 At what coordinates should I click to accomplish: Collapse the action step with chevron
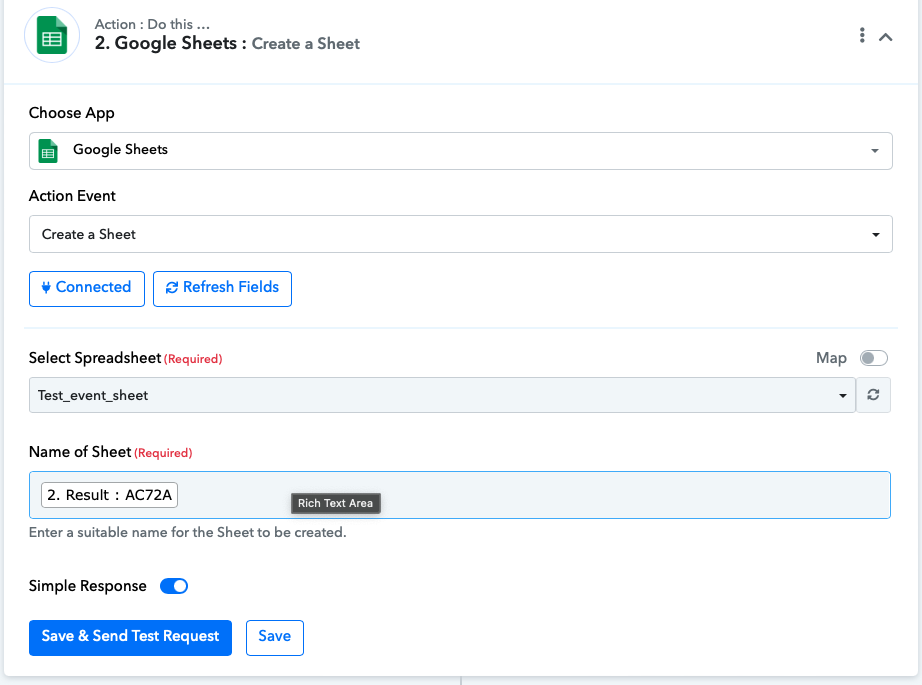click(886, 37)
